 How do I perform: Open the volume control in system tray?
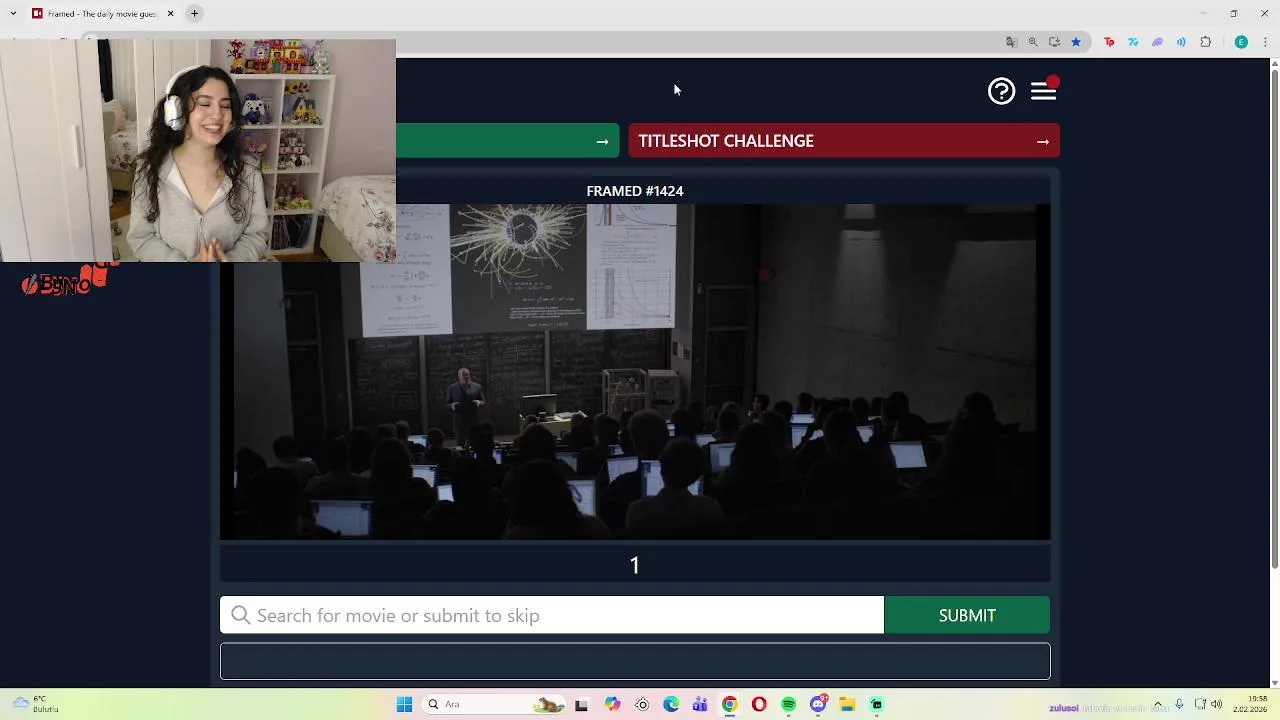click(x=1216, y=705)
